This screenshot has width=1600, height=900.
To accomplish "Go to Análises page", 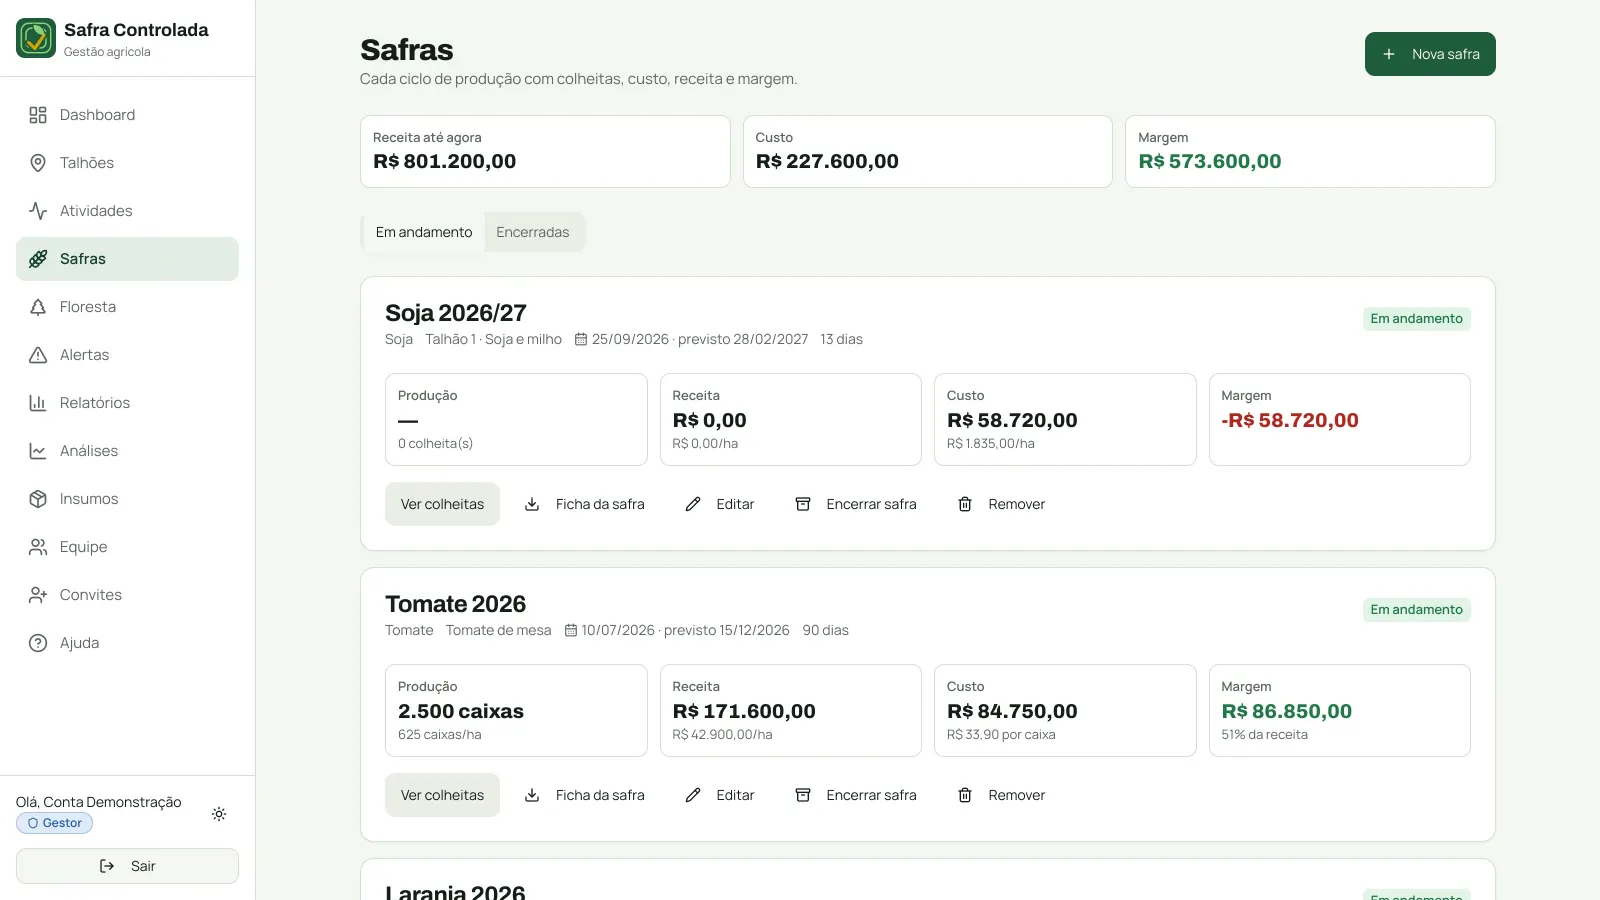I will 127,451.
